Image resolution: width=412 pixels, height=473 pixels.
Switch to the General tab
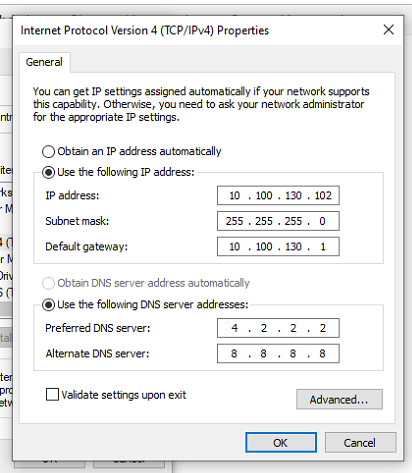click(44, 62)
